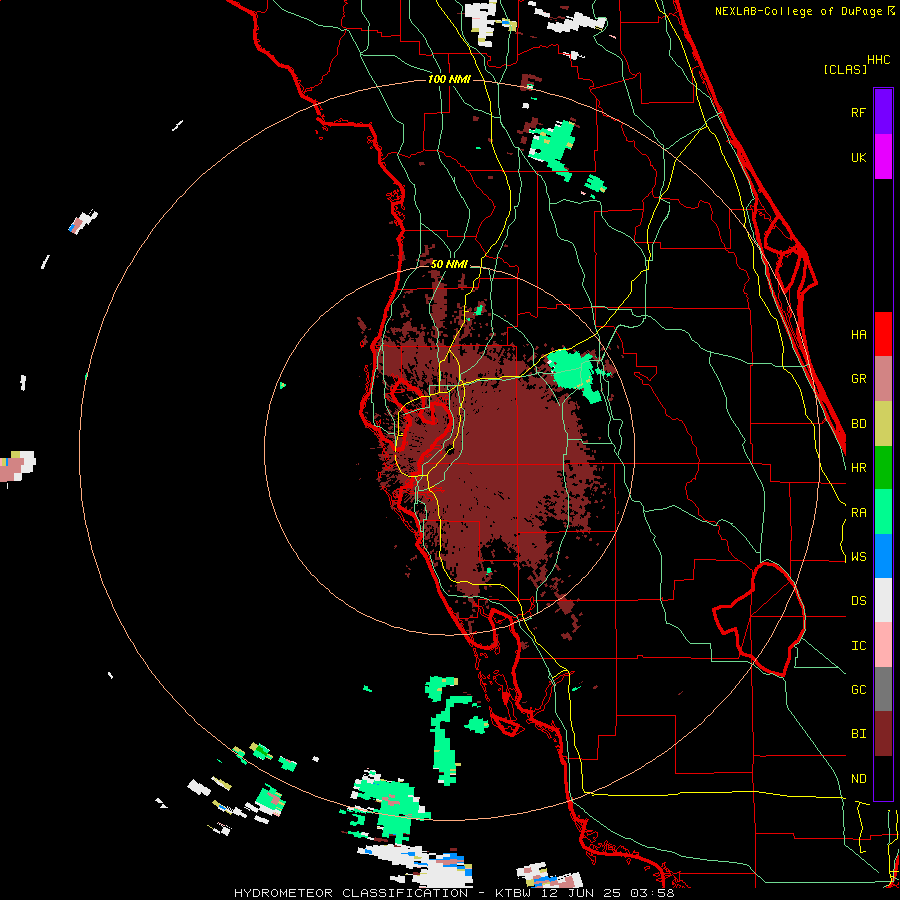
Task: Click the GR legend label
Action: (858, 379)
